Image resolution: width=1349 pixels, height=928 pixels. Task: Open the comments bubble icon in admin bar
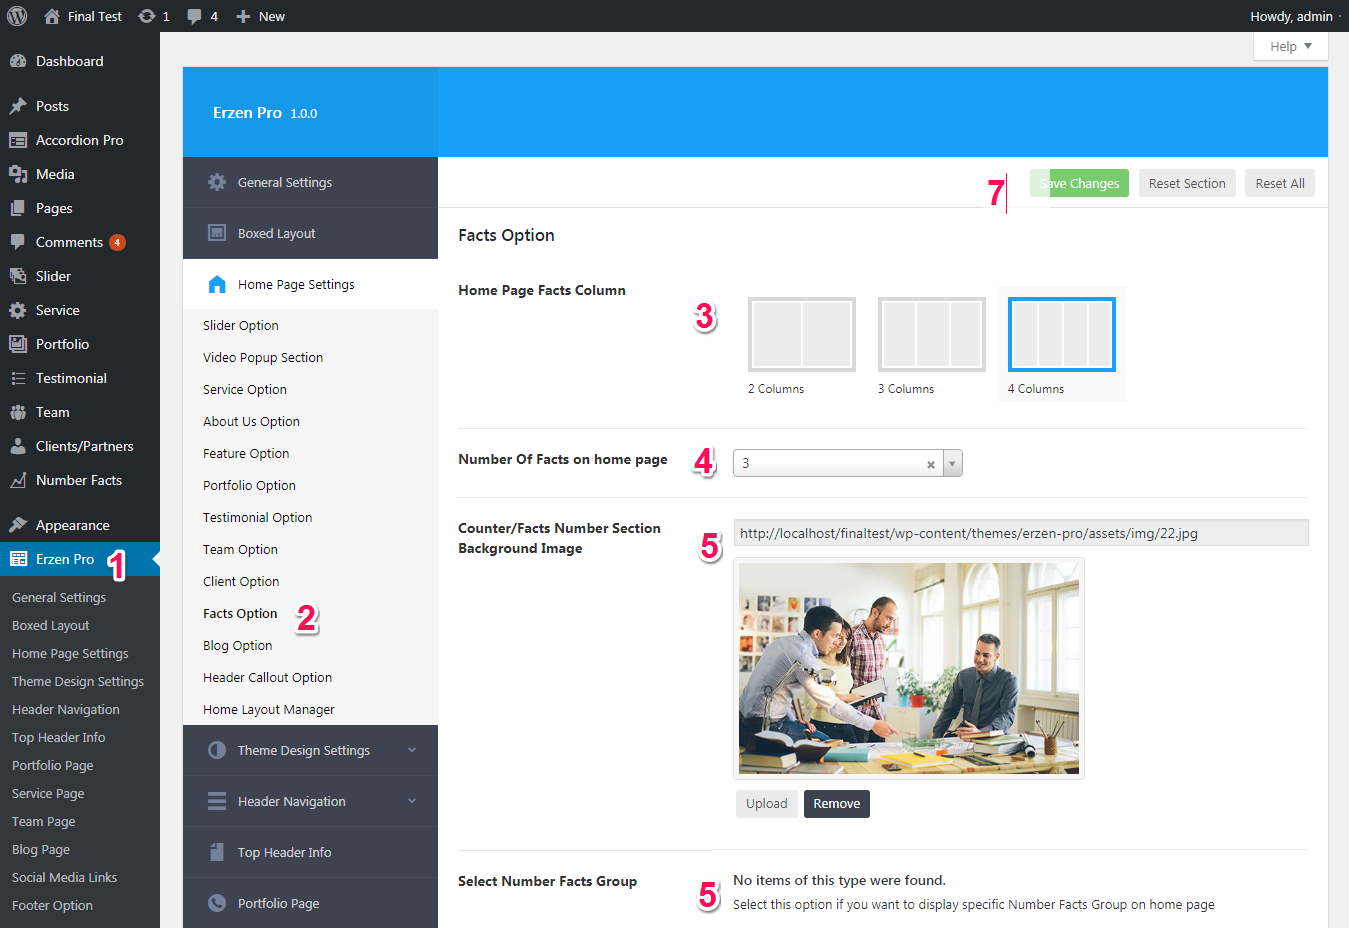[x=194, y=16]
